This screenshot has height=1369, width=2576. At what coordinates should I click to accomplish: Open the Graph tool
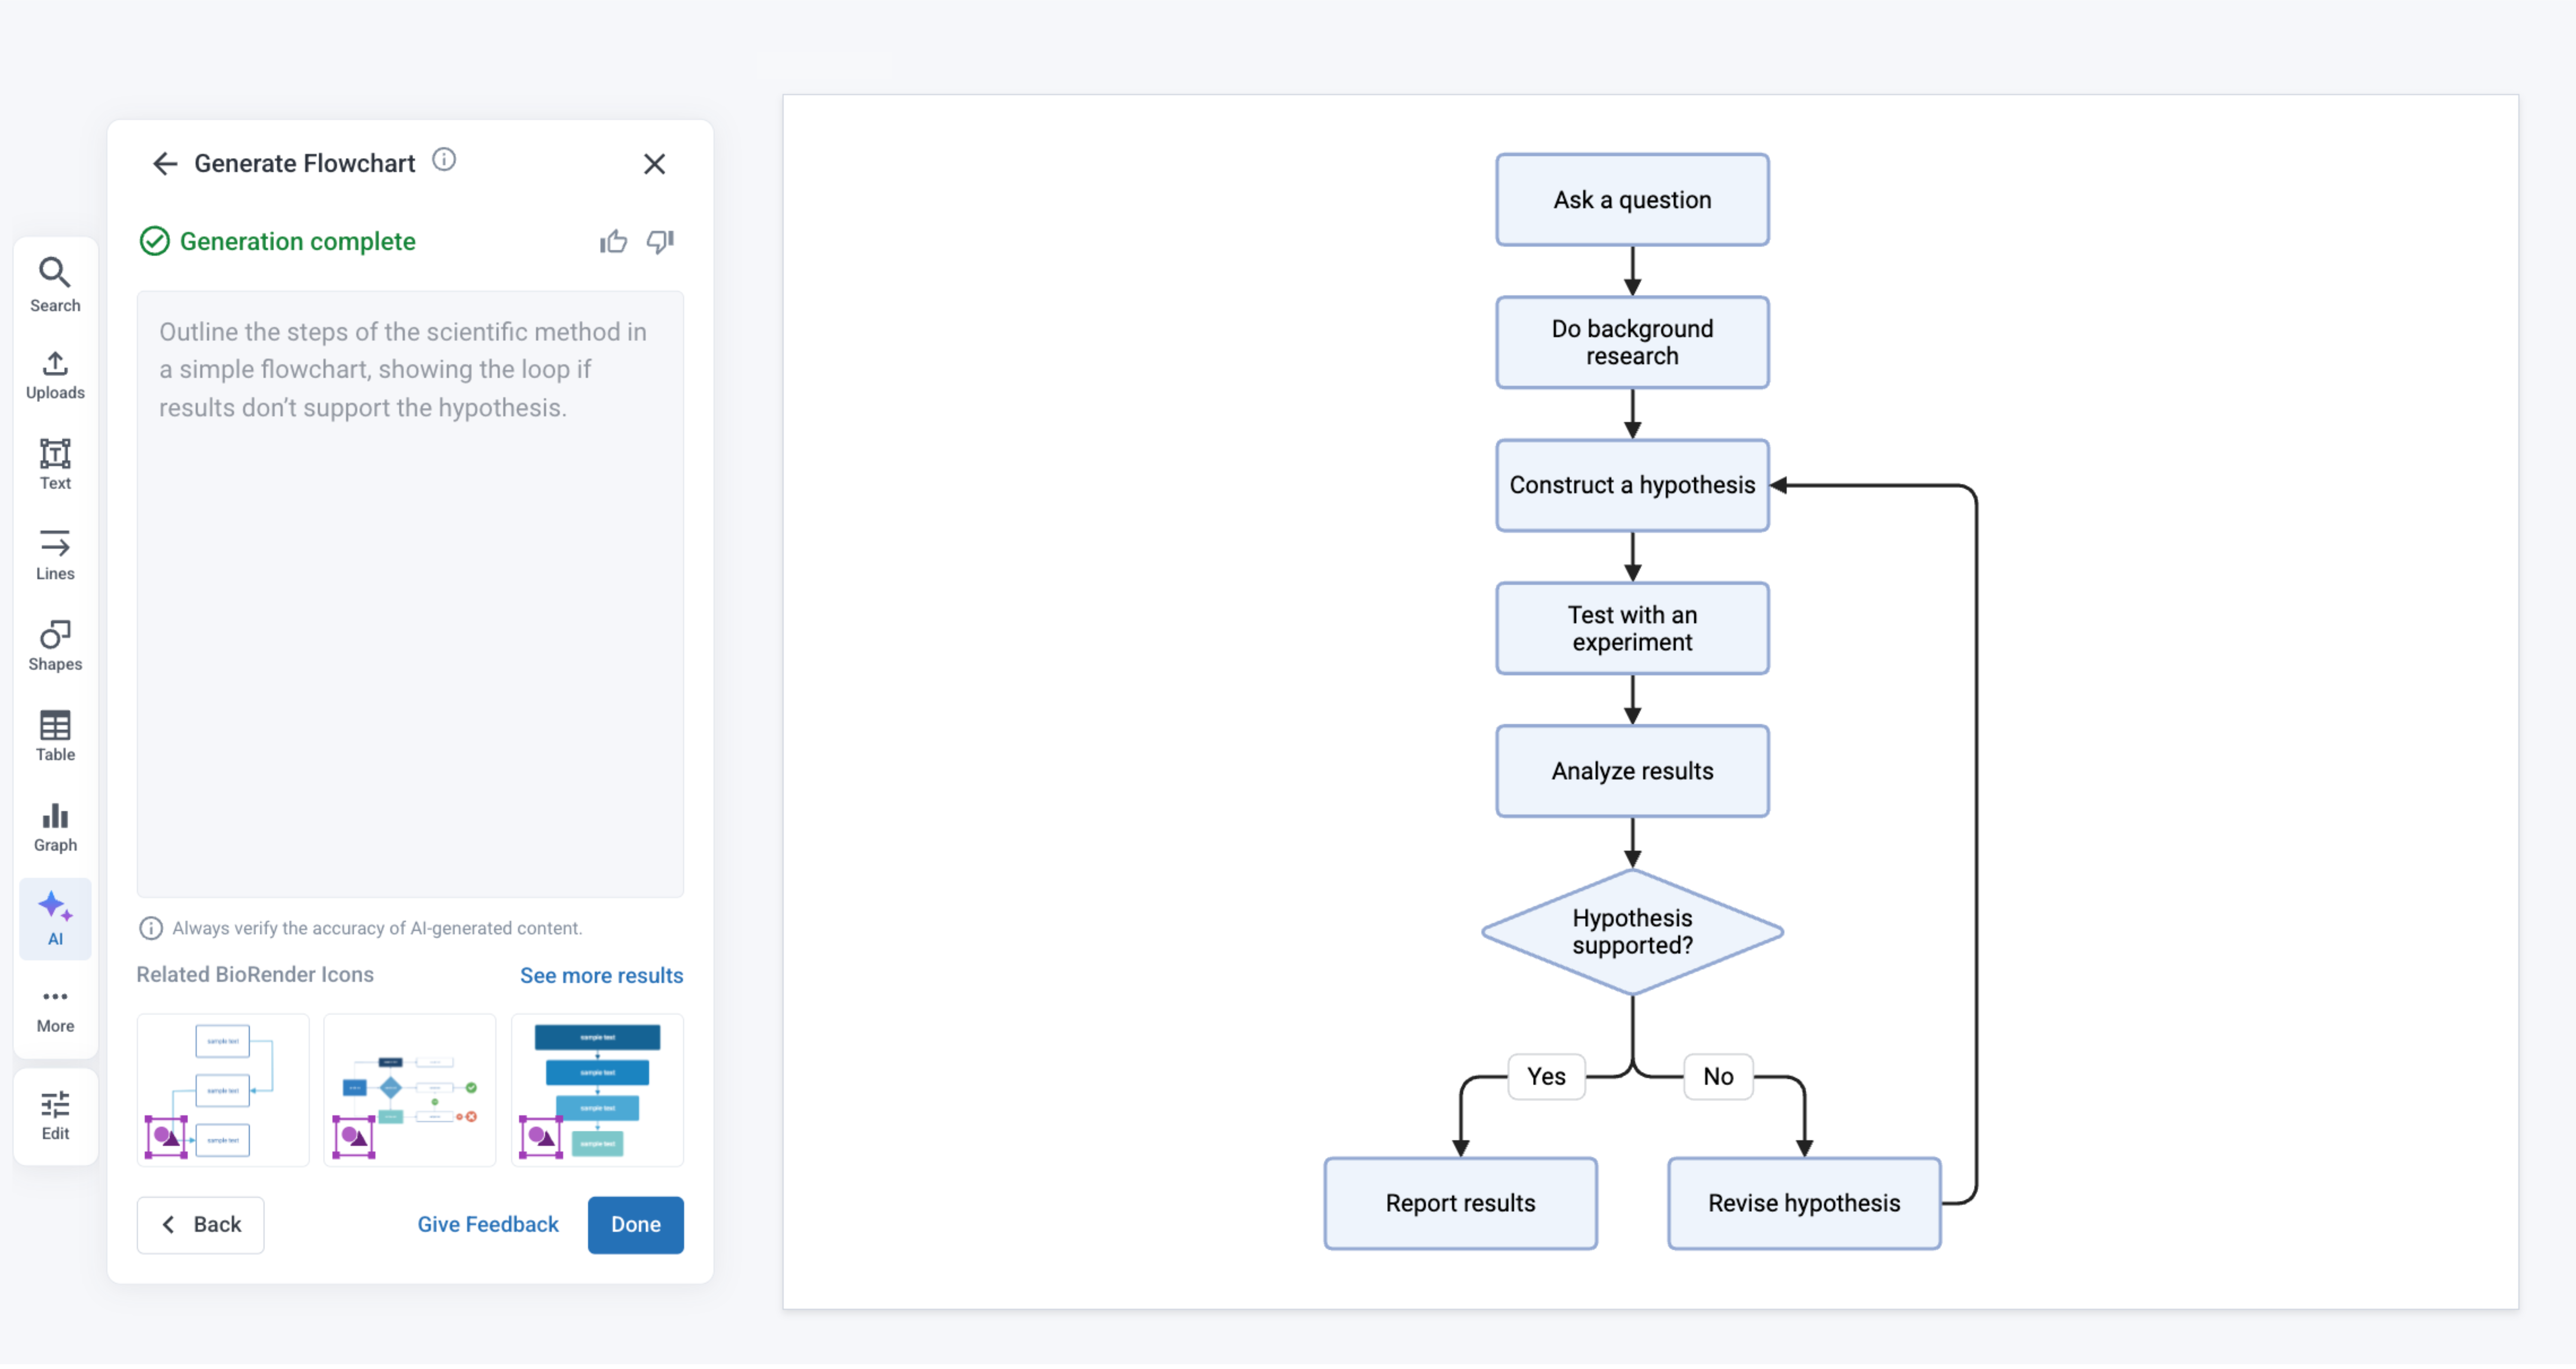[x=55, y=827]
